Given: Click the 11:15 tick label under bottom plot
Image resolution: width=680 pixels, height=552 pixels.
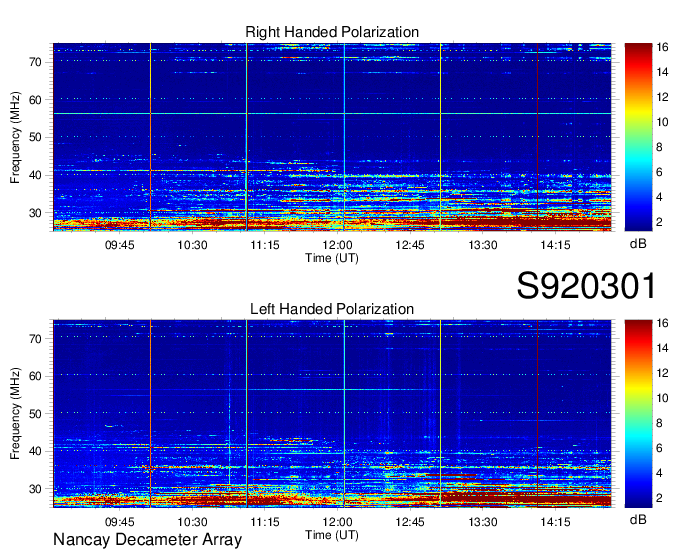Looking at the screenshot, I should click(x=265, y=522).
